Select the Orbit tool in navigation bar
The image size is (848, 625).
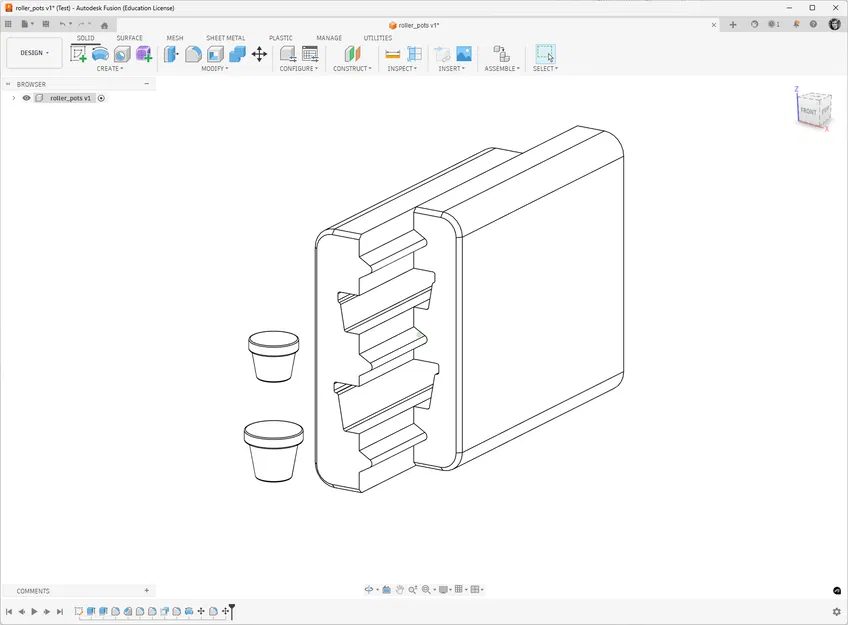(x=369, y=590)
